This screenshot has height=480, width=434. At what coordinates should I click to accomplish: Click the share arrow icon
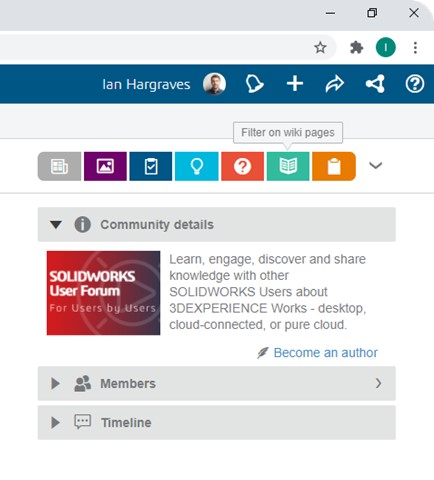335,84
